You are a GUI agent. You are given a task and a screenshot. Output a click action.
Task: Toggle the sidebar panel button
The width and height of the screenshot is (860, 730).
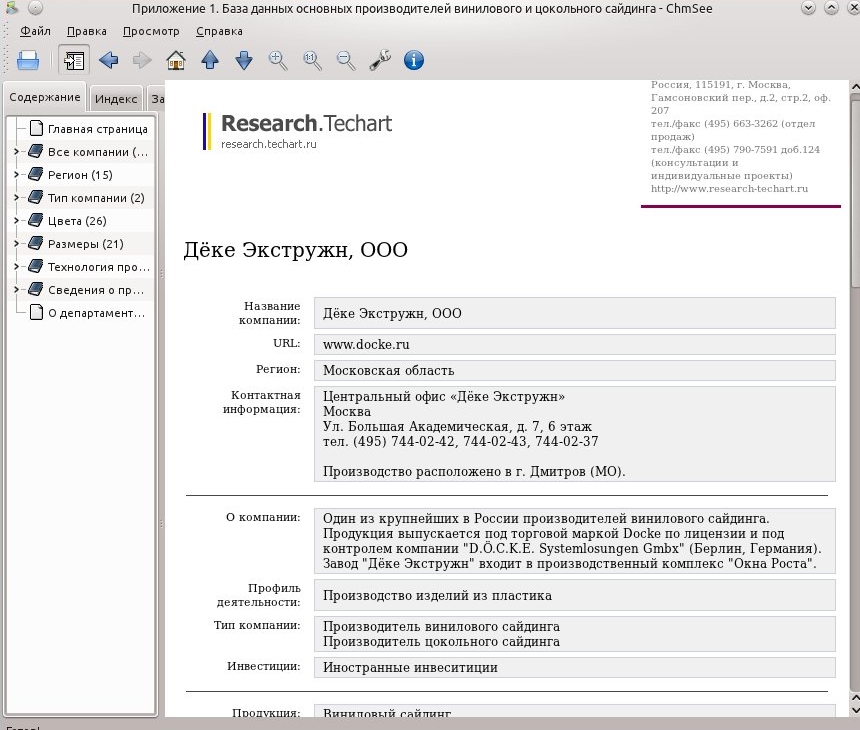point(73,60)
